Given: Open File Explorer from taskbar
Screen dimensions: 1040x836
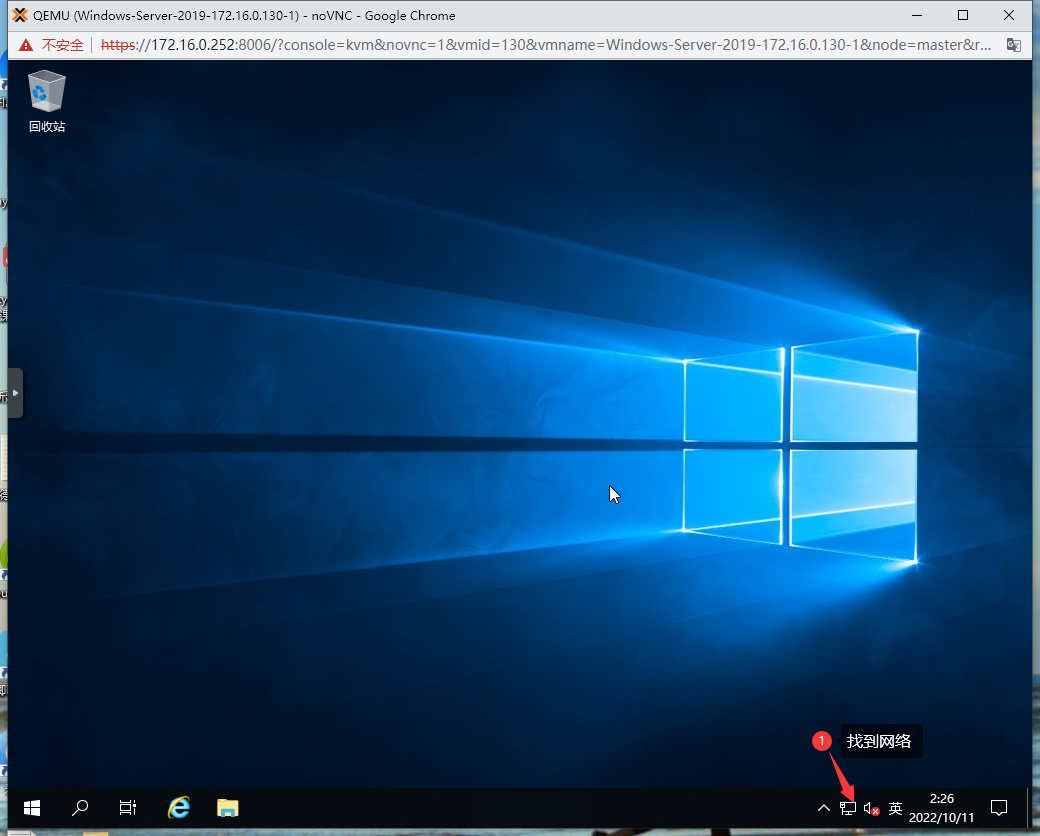Looking at the screenshot, I should tap(227, 807).
